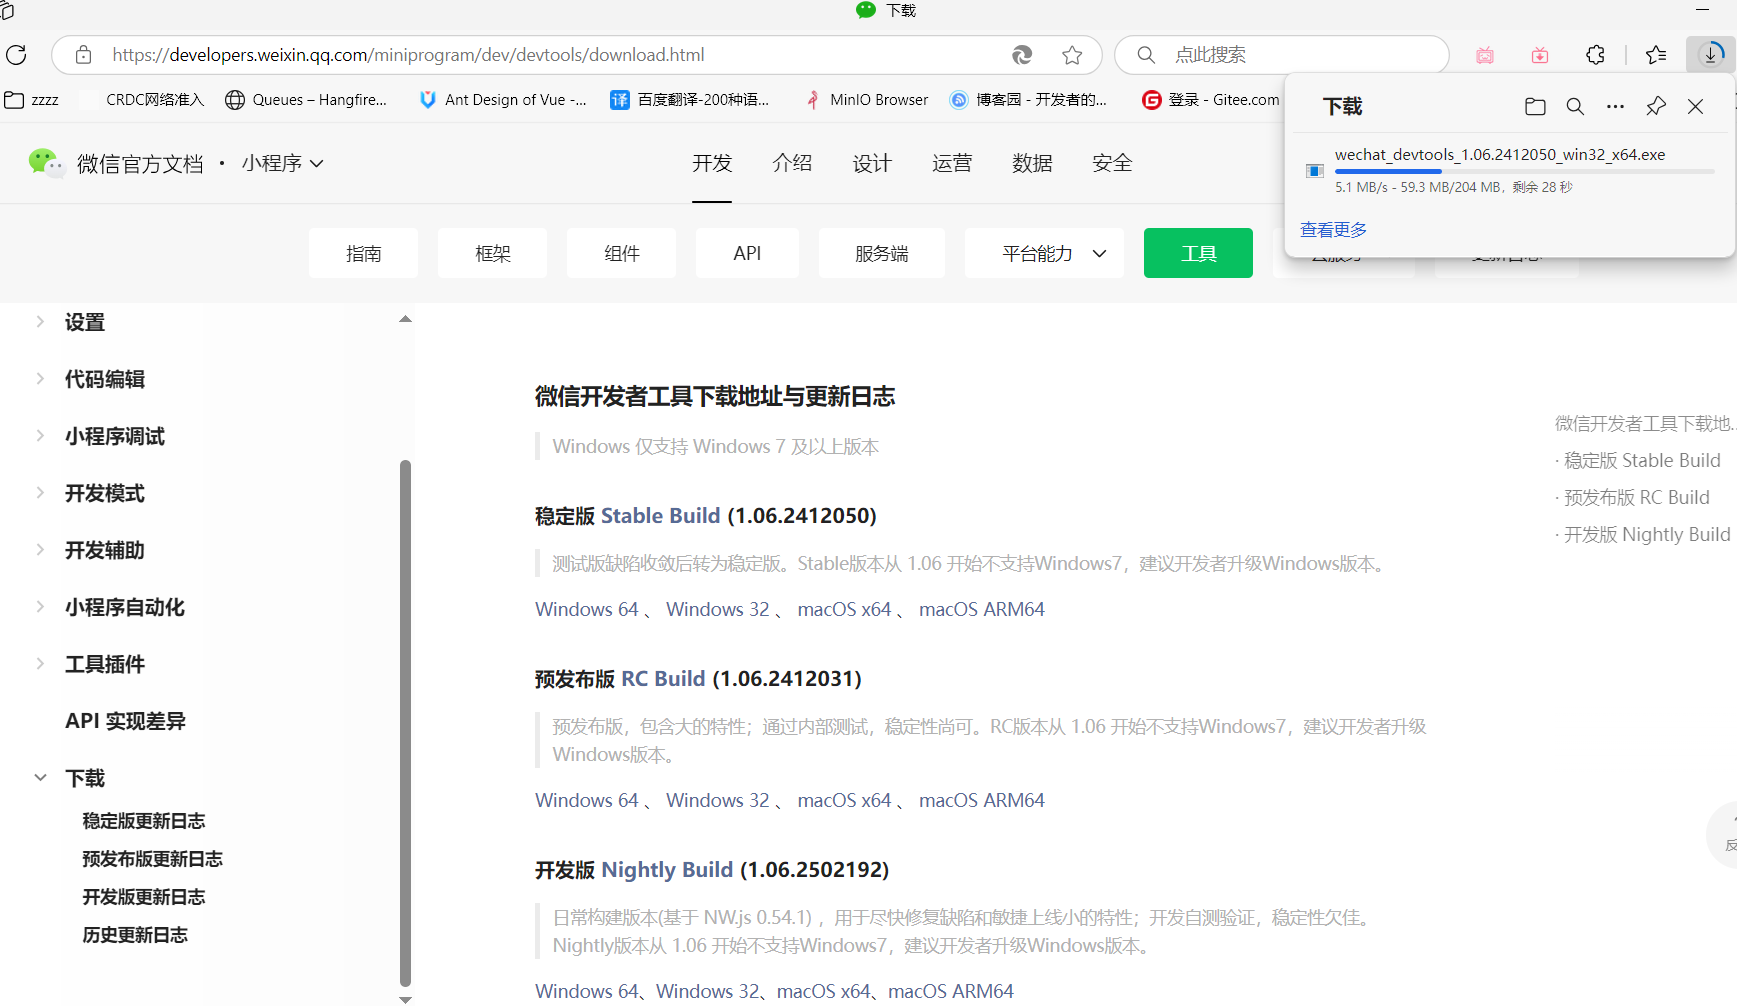The width and height of the screenshot is (1737, 1006).
Task: Open the 平台能力 dropdown menu
Action: pos(1044,253)
